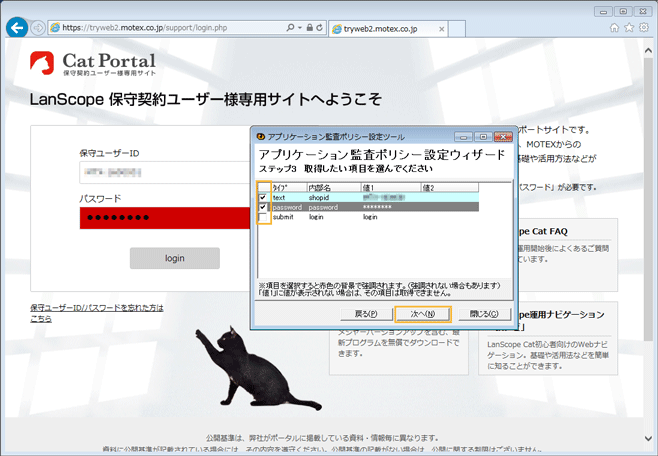Select the shopid cell in wizard list

coord(319,198)
